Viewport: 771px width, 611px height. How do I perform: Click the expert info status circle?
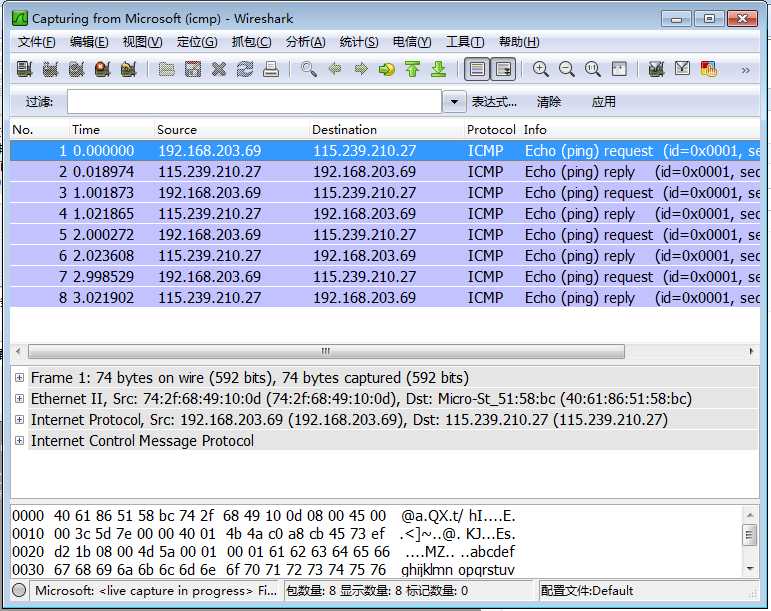pyautogui.click(x=19, y=590)
